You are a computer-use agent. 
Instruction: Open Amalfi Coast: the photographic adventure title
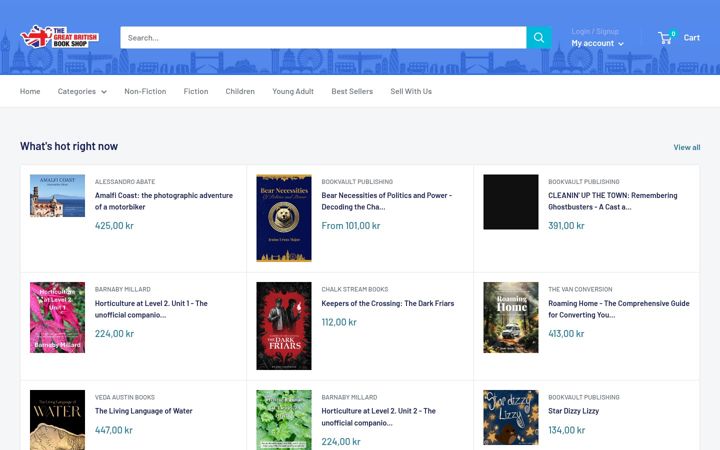[x=163, y=201]
